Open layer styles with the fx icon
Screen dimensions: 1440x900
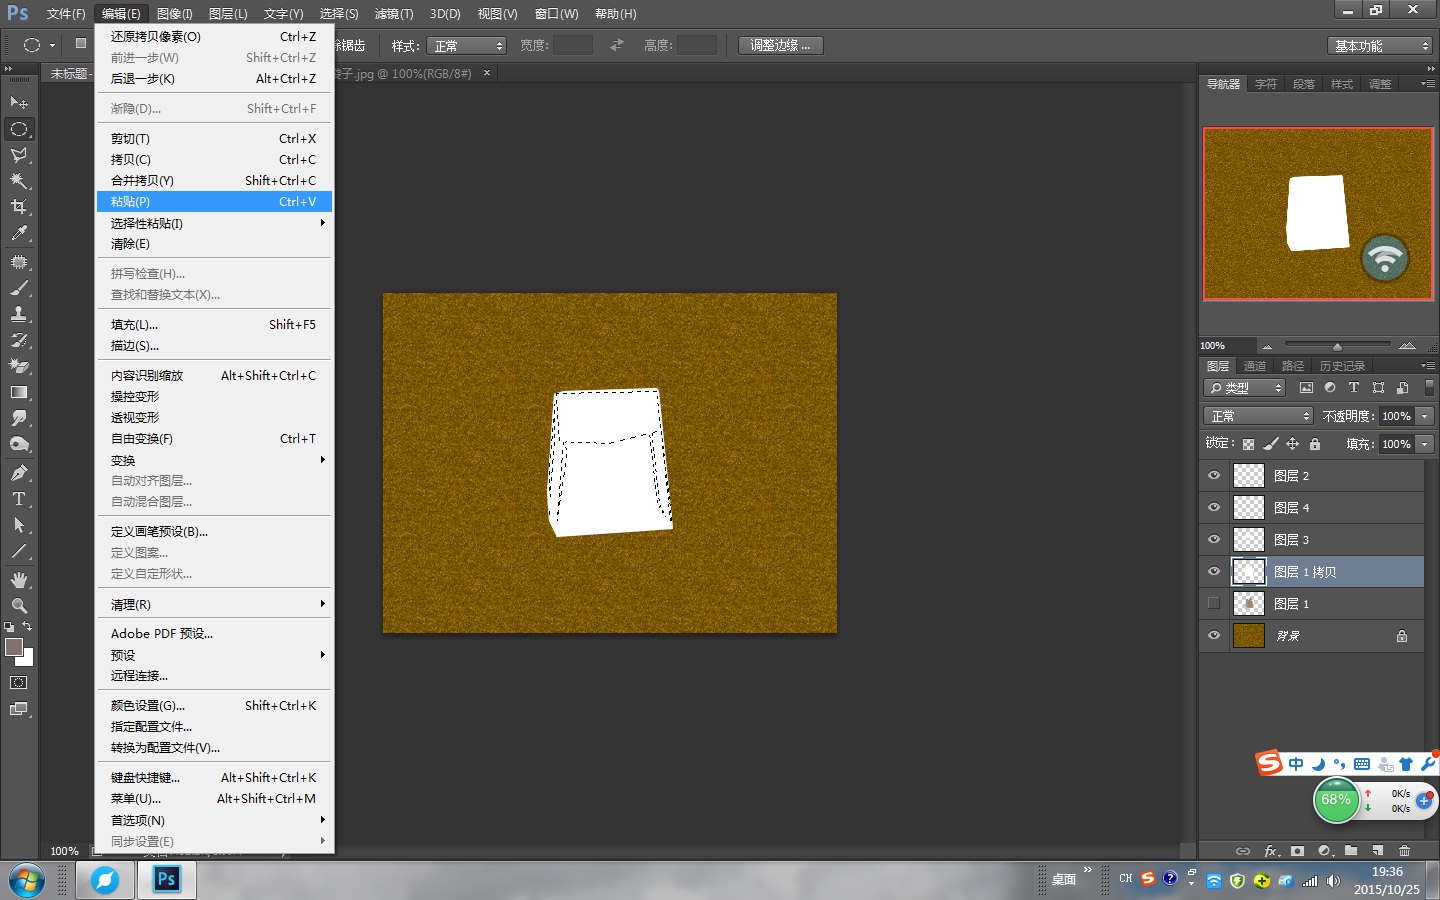tap(1270, 851)
